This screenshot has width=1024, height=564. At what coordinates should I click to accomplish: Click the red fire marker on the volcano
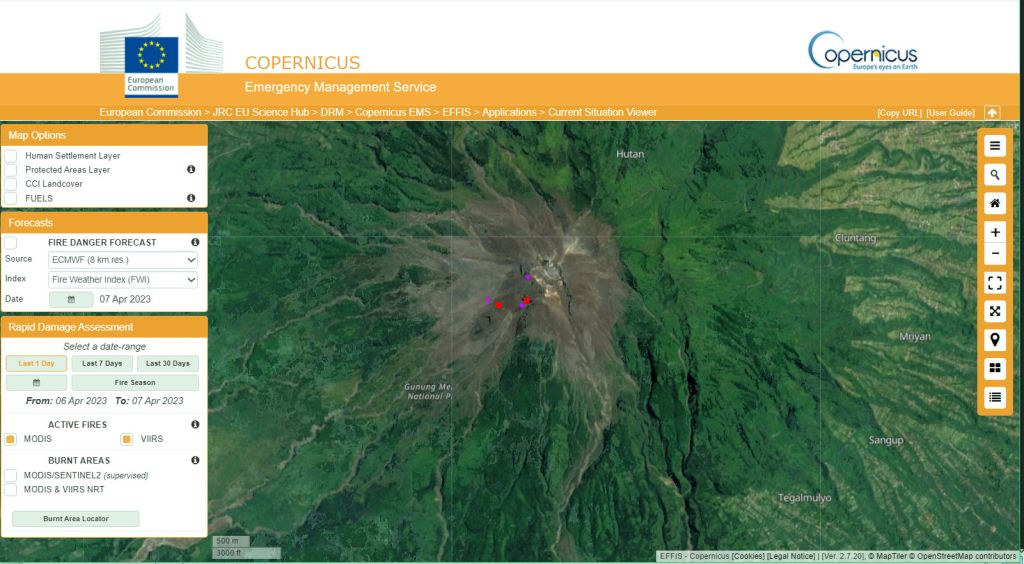pyautogui.click(x=498, y=304)
